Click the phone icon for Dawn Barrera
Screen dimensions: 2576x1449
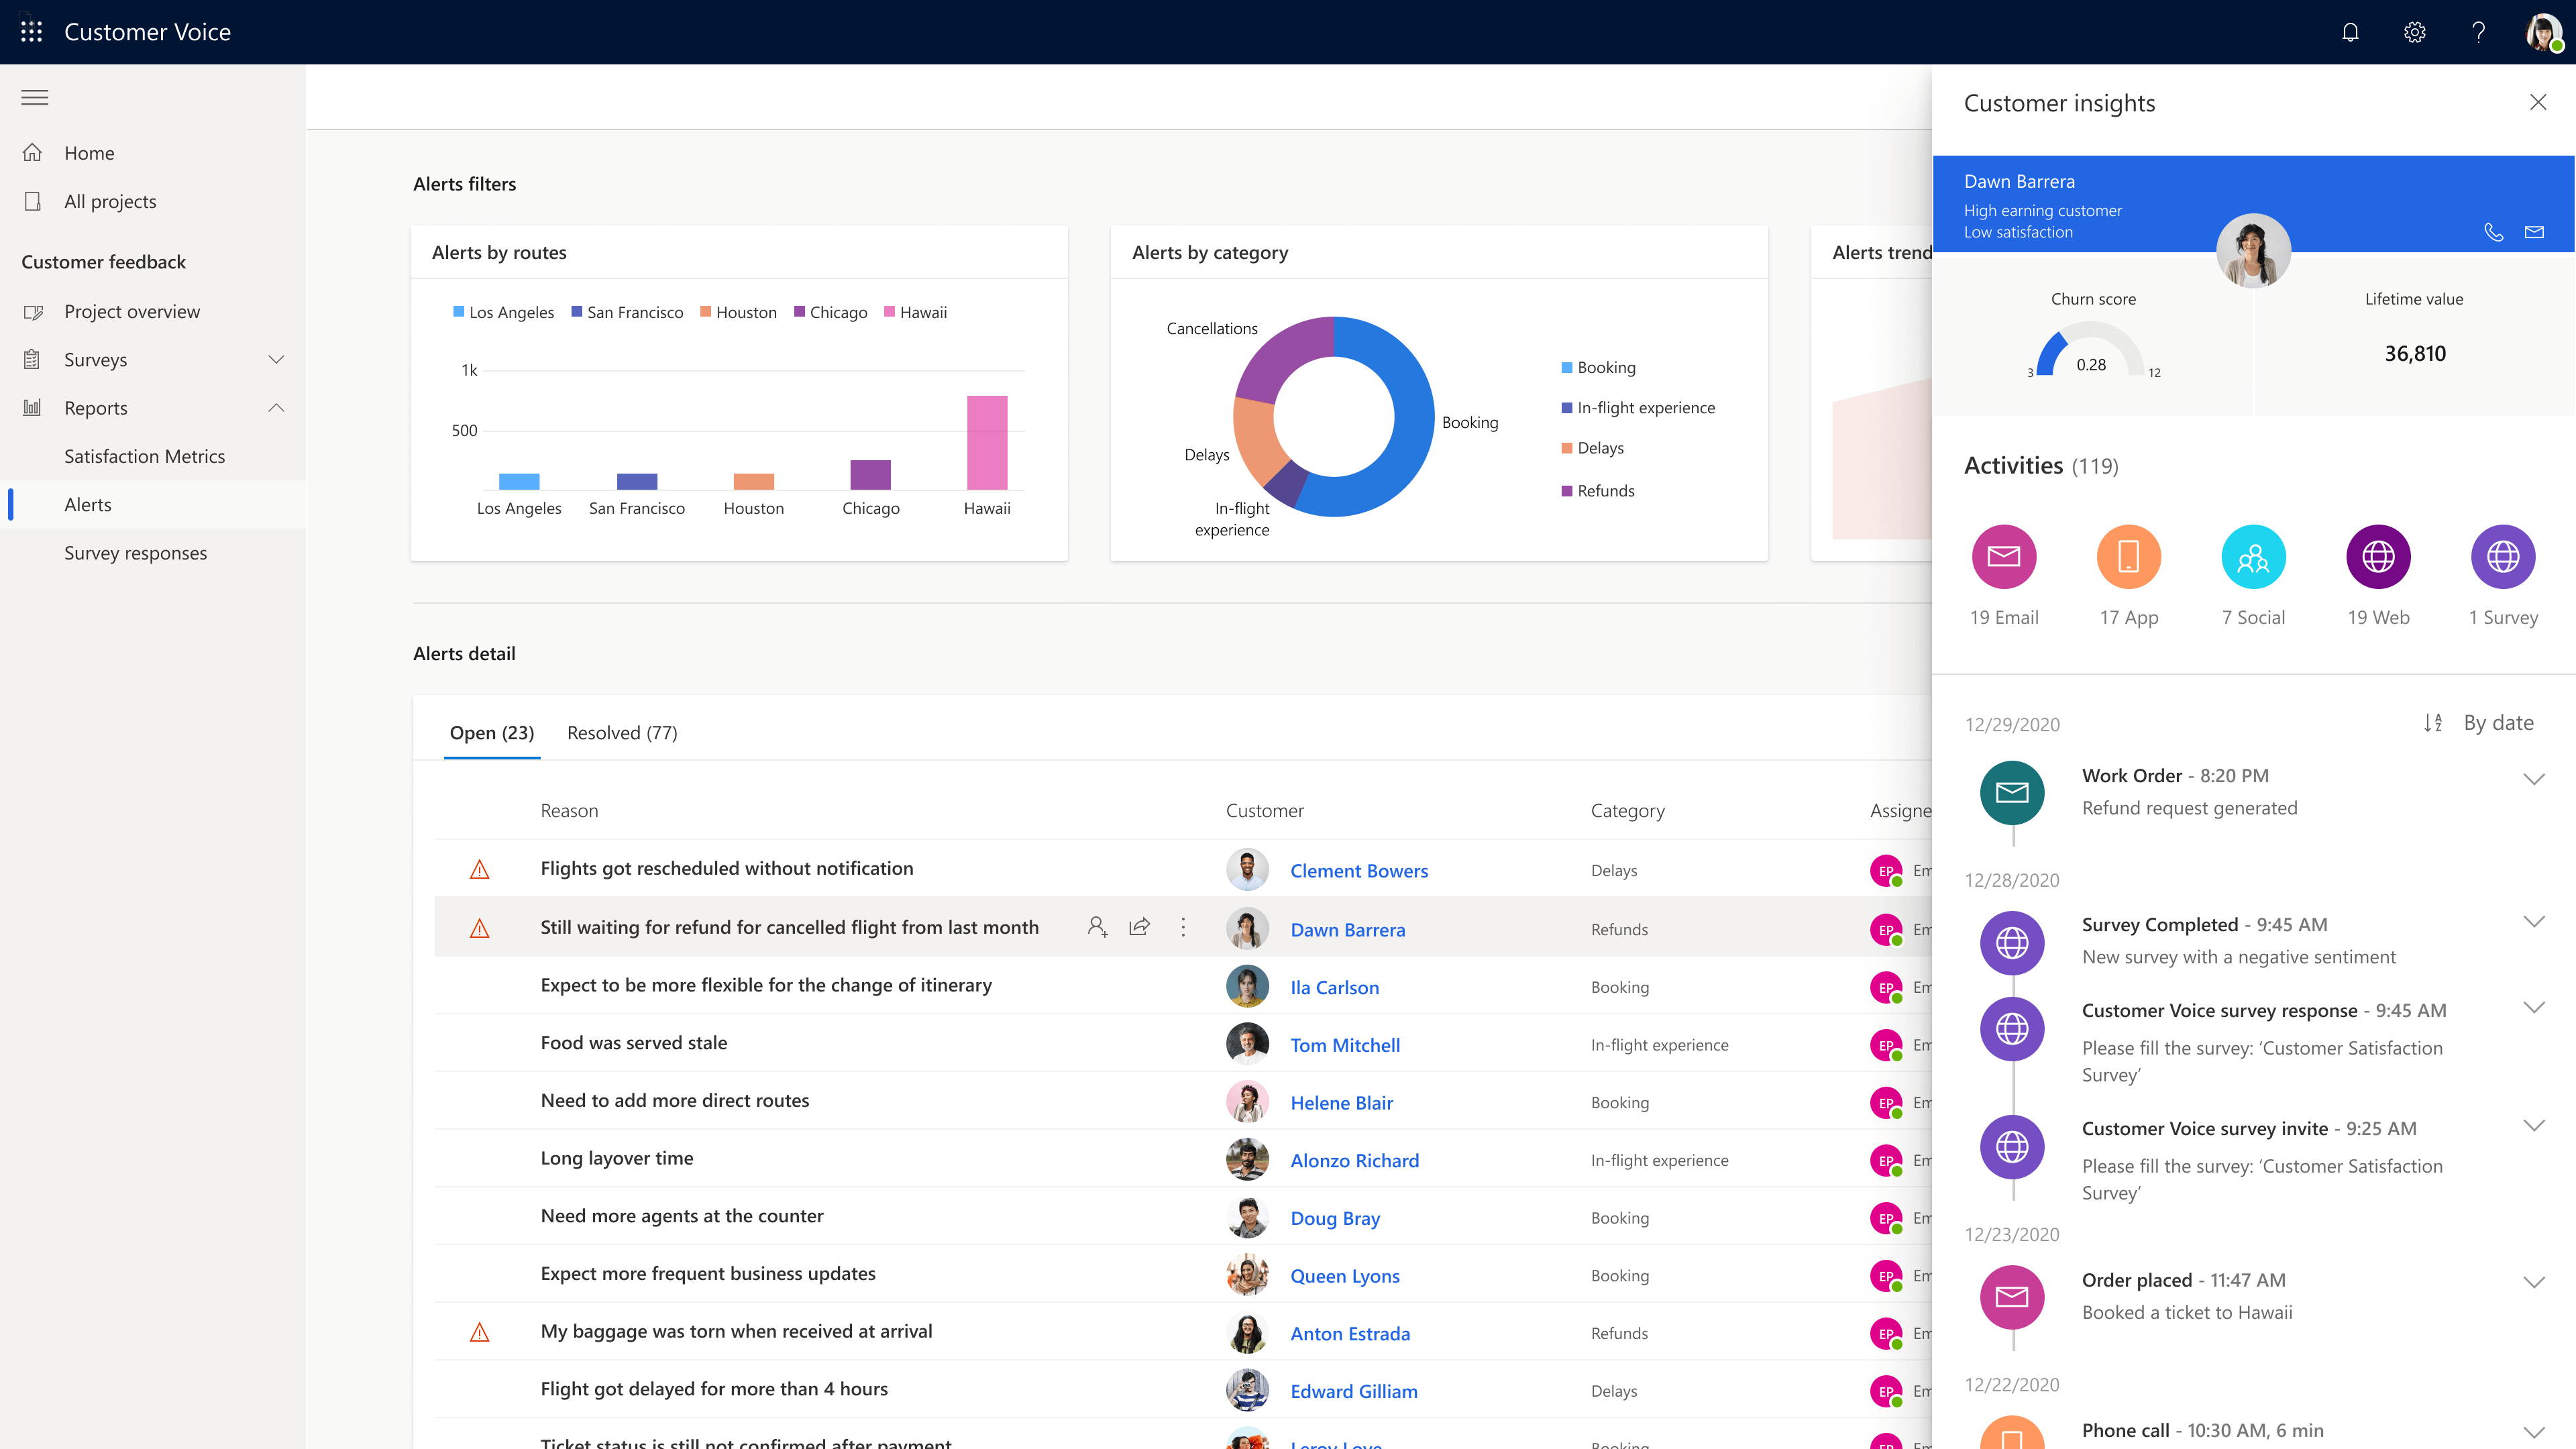(x=2493, y=232)
